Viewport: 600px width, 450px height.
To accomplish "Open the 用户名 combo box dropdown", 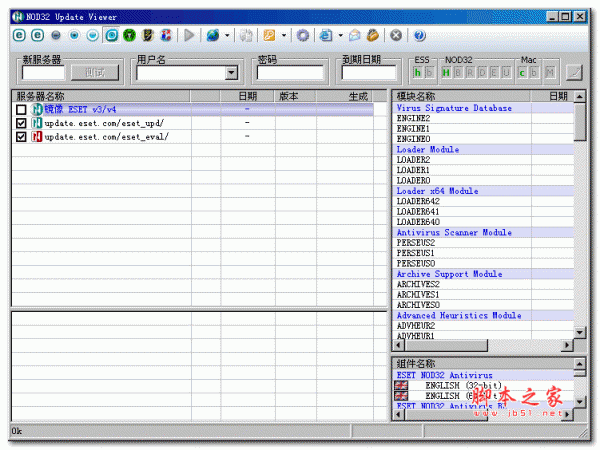I will coord(231,73).
